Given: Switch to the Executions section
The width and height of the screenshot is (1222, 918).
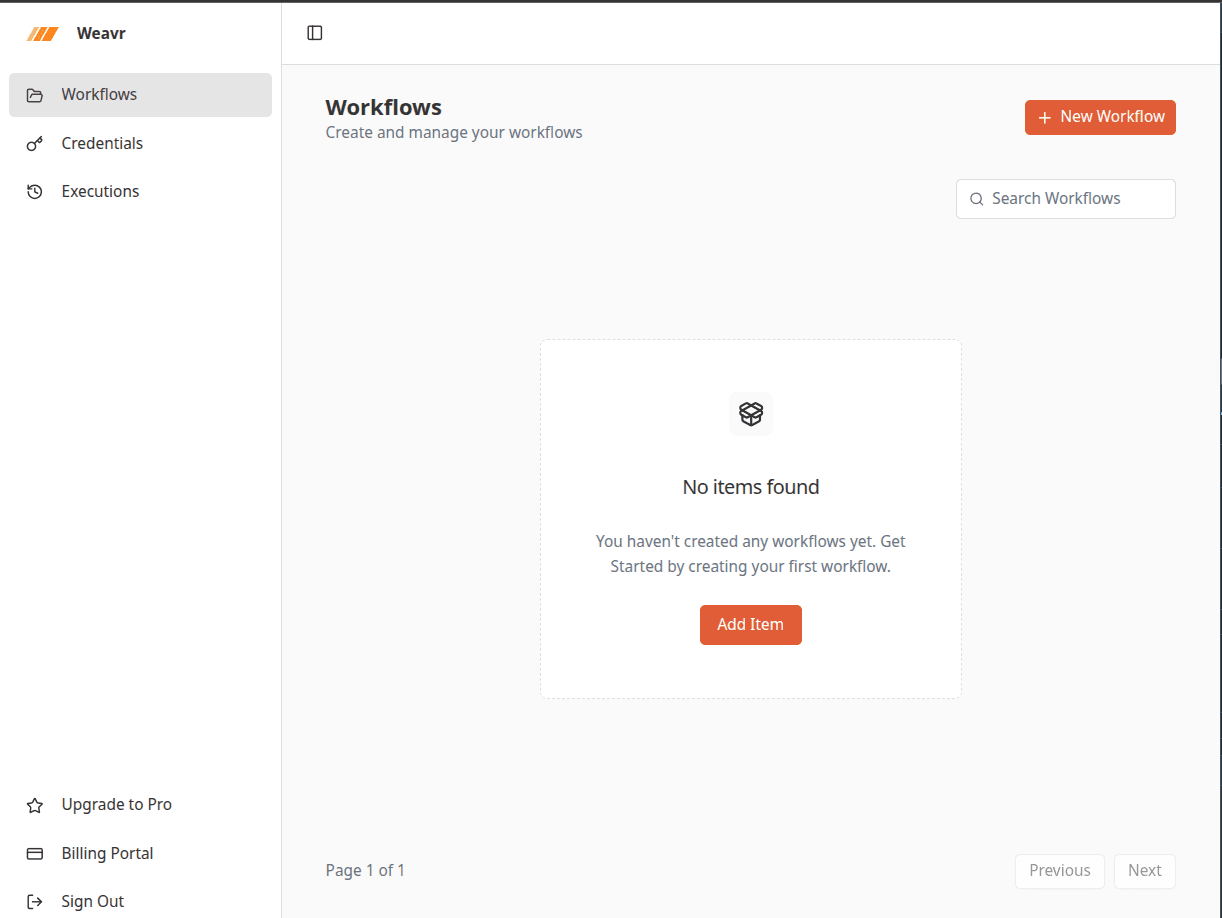Looking at the screenshot, I should click(101, 191).
